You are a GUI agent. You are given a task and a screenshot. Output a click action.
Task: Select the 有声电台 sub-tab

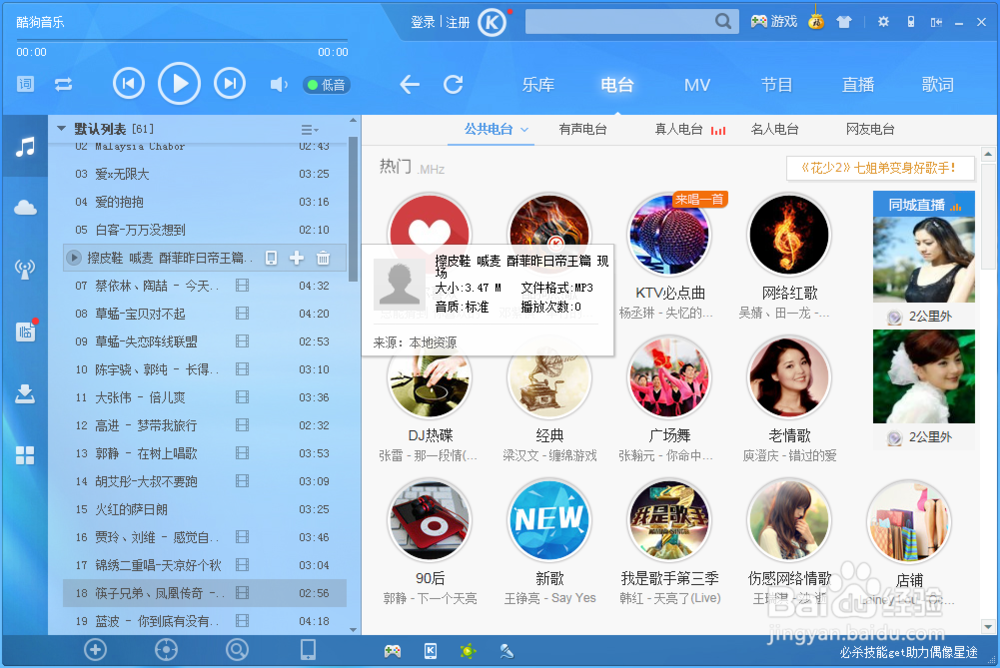pyautogui.click(x=583, y=130)
